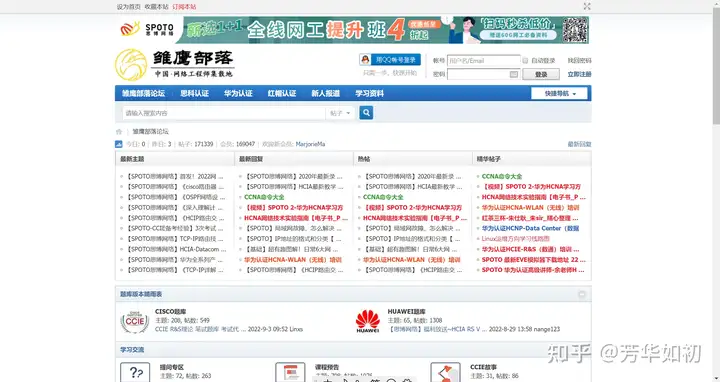Click the username/Email input field
The height and width of the screenshot is (382, 720).
coord(484,61)
